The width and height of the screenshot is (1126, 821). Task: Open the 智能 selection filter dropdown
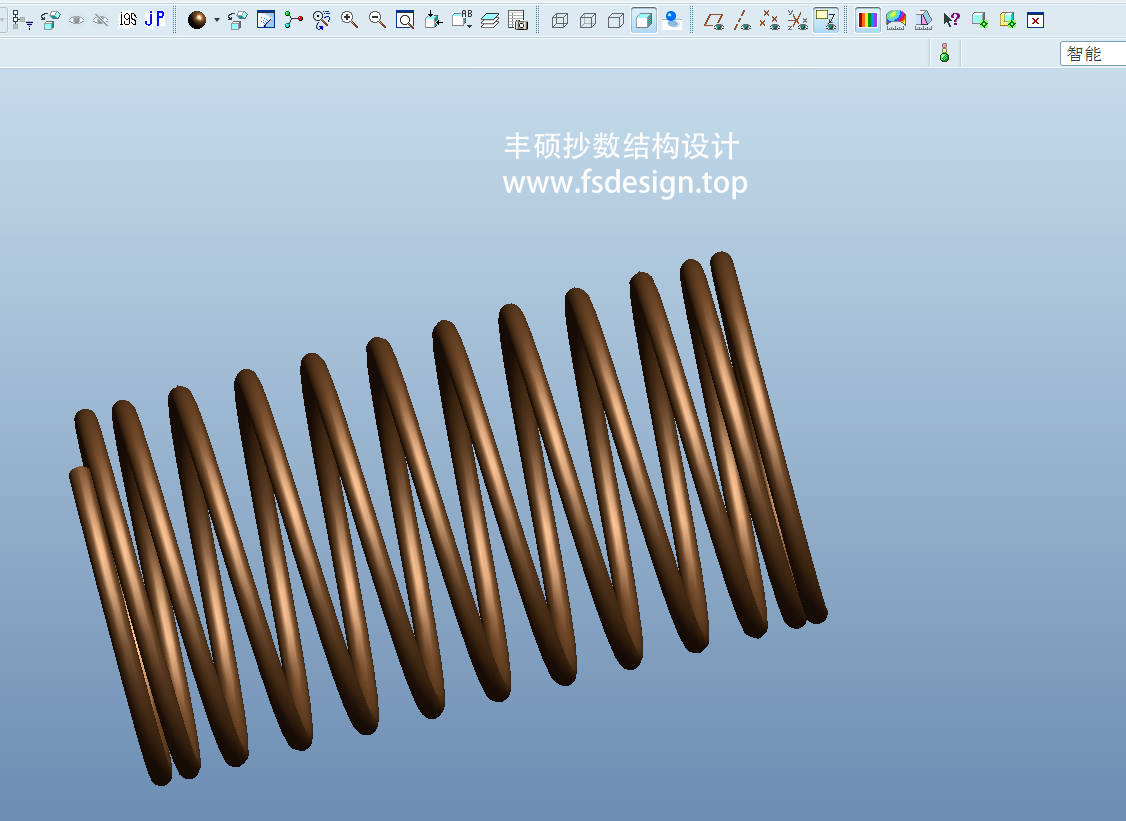[1091, 54]
